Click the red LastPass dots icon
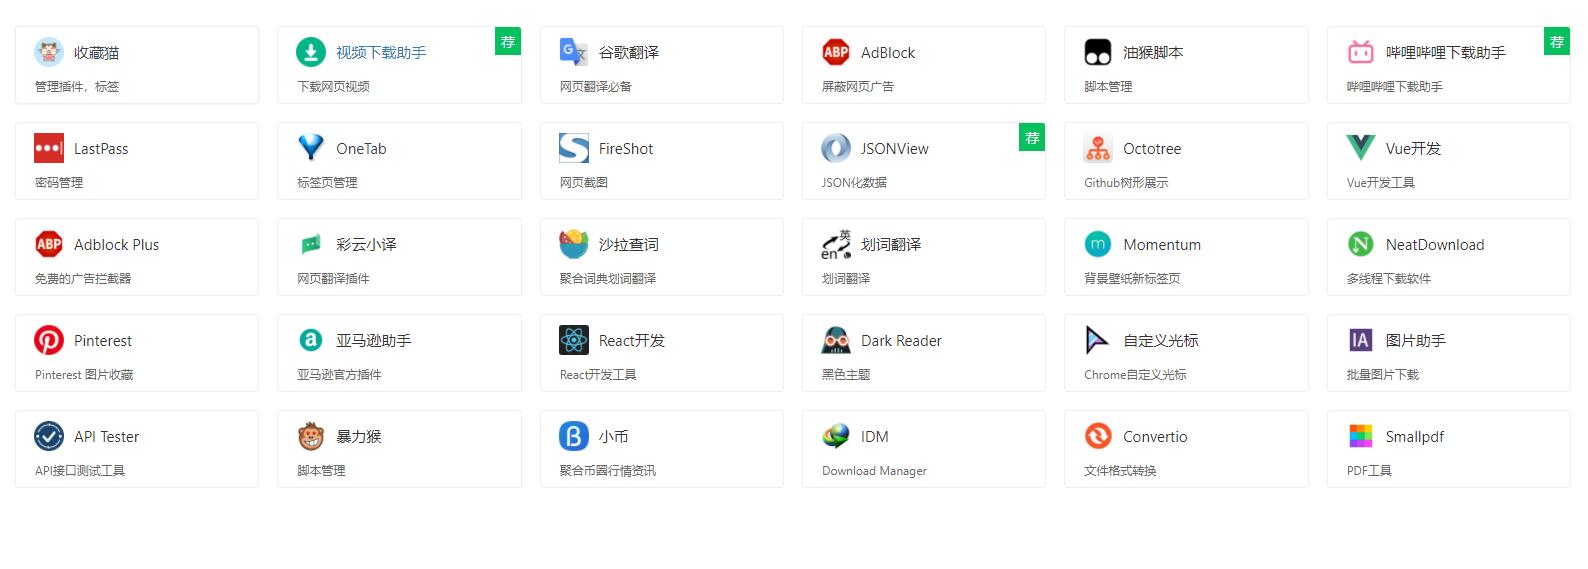Viewport: 1588px width, 569px height. 49,148
